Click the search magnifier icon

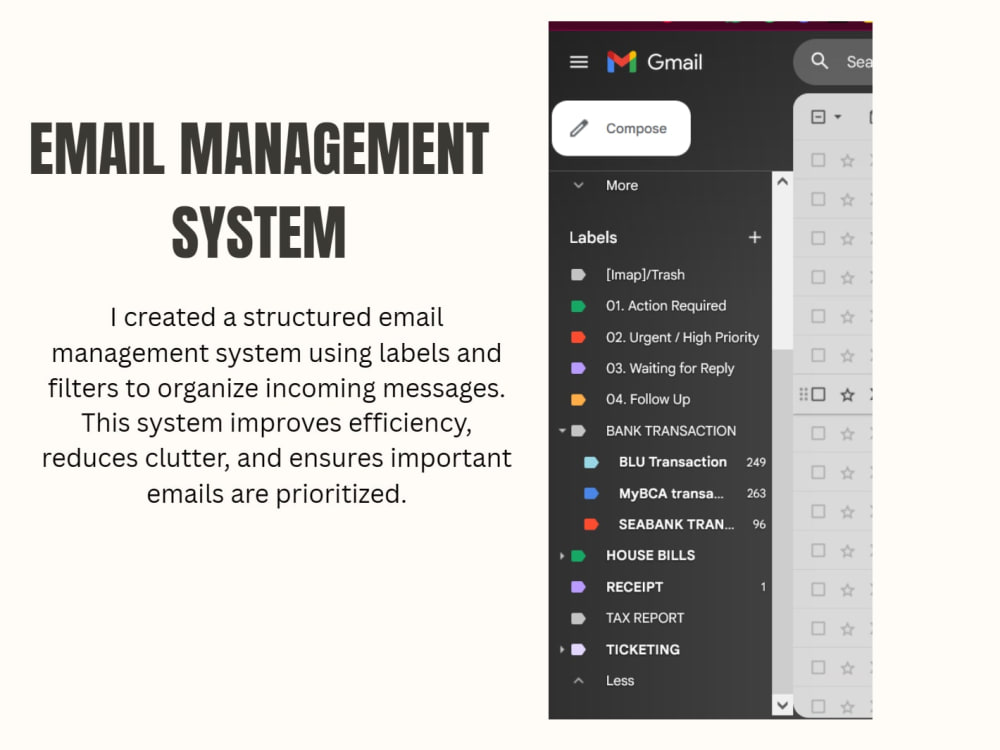[820, 61]
